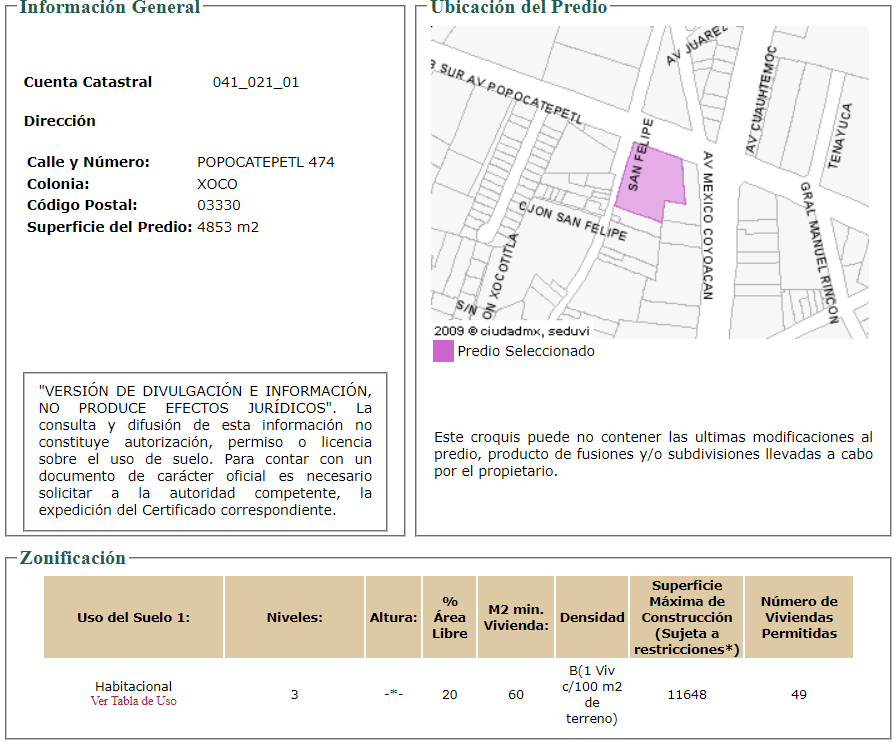
Task: Open the 'Ver Tabla de Uso' link
Action: point(133,701)
